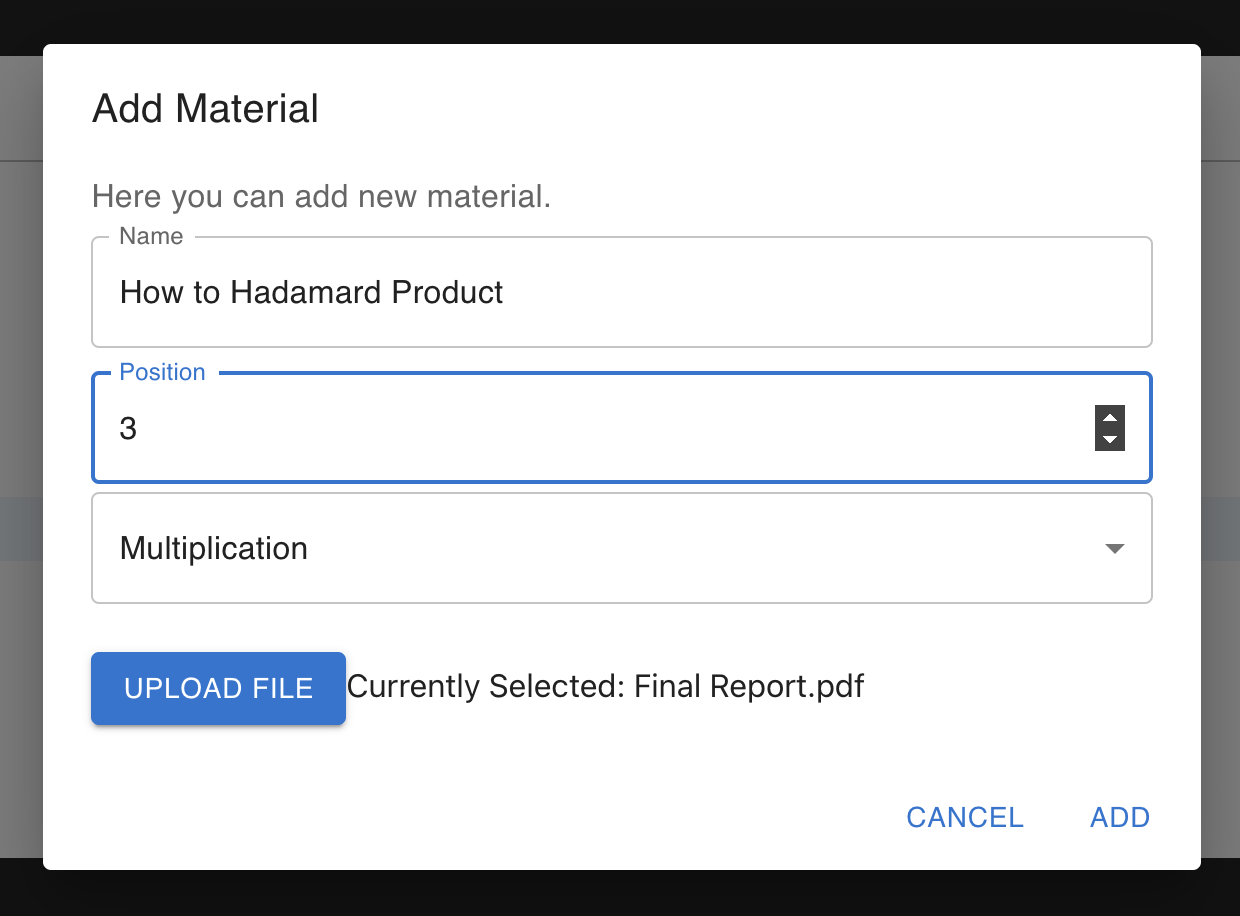
Task: Increase Position with the up stepper arrow
Action: [1110, 418]
